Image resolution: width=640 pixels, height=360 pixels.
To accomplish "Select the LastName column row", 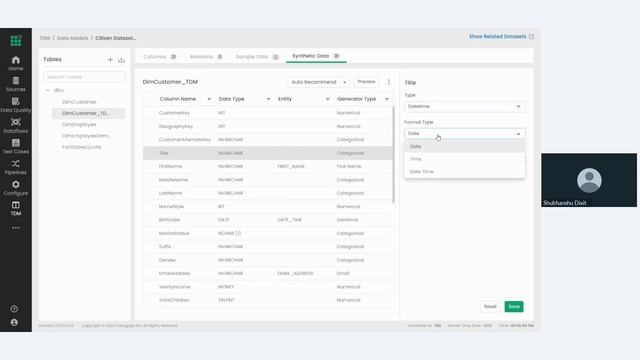I will click(x=267, y=193).
